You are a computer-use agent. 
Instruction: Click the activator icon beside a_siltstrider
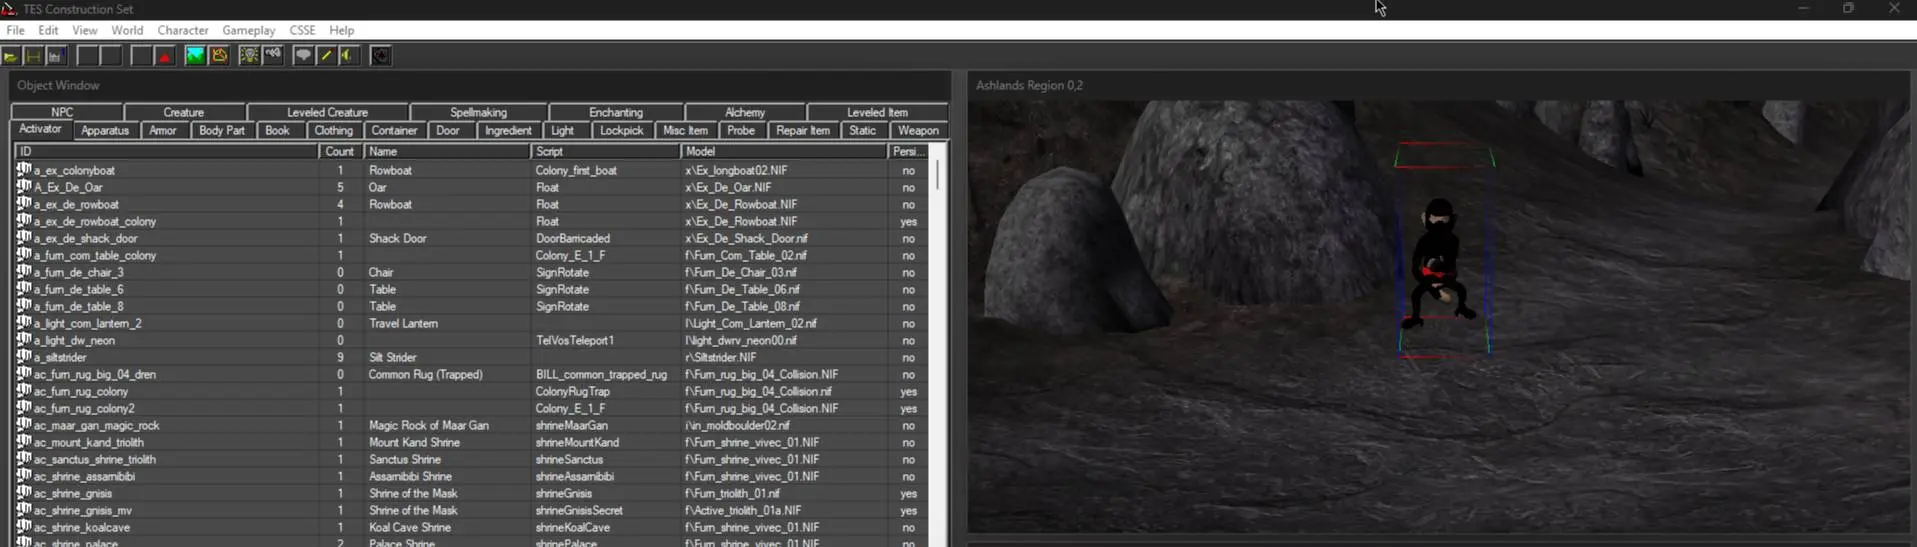[x=24, y=357]
